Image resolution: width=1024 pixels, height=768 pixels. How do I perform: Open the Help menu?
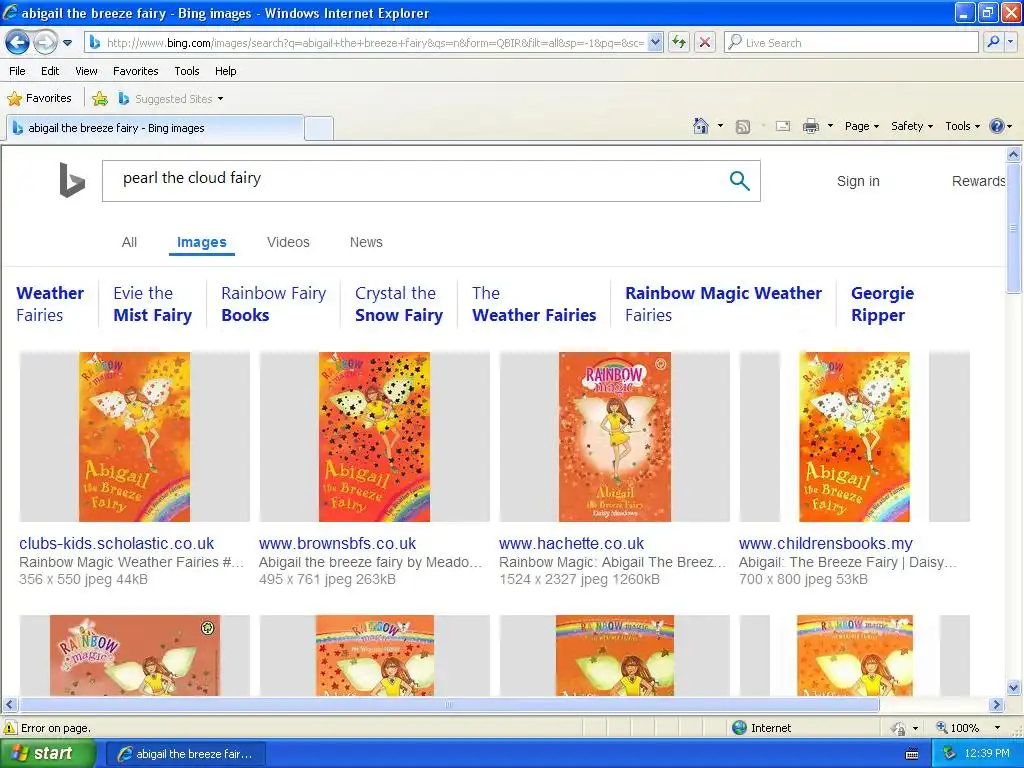pos(225,71)
